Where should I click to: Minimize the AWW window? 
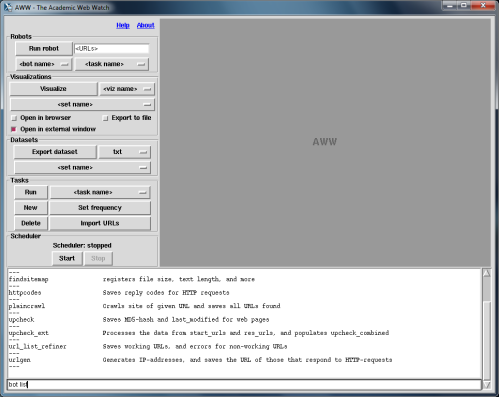click(x=450, y=6)
